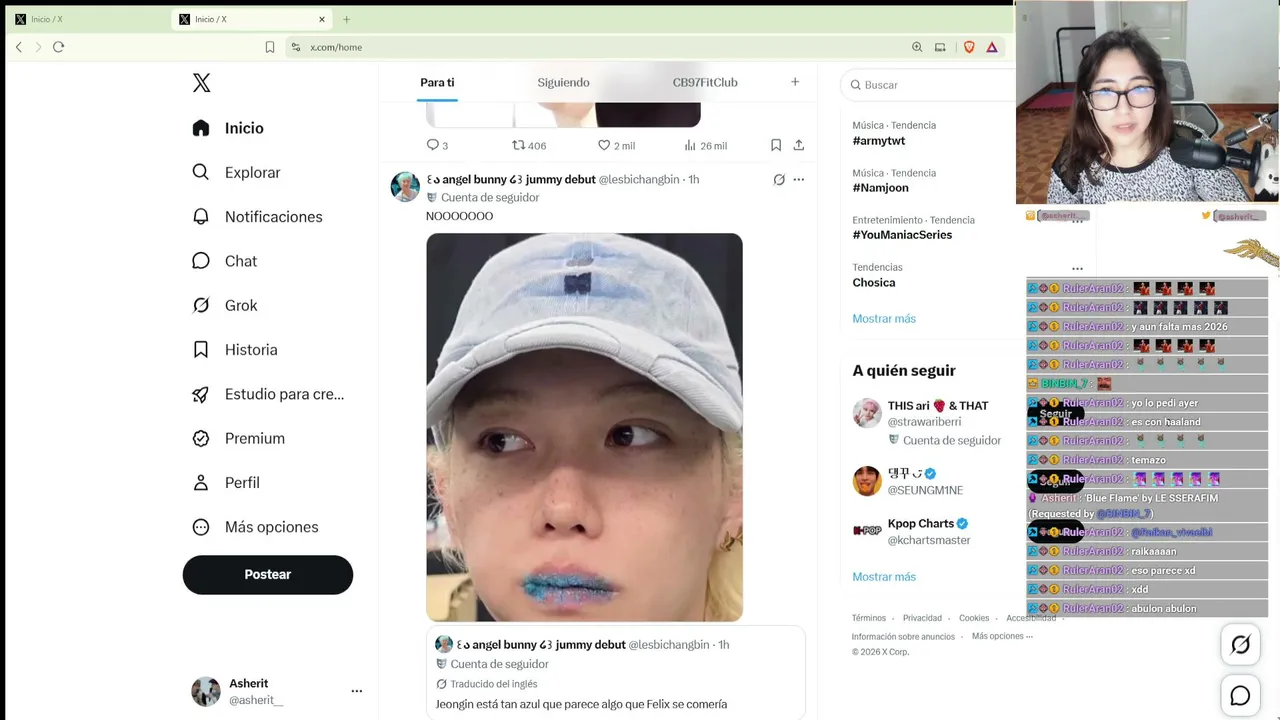Open Brave Rewards triangle icon
This screenshot has height=720, width=1280.
click(x=992, y=47)
